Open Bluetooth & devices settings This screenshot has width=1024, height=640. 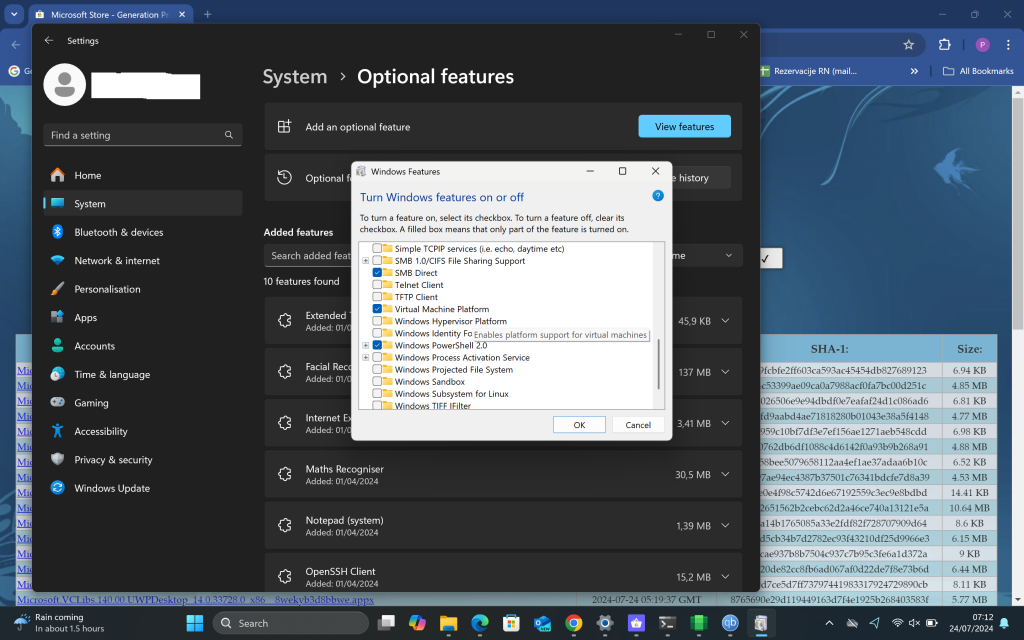[118, 232]
